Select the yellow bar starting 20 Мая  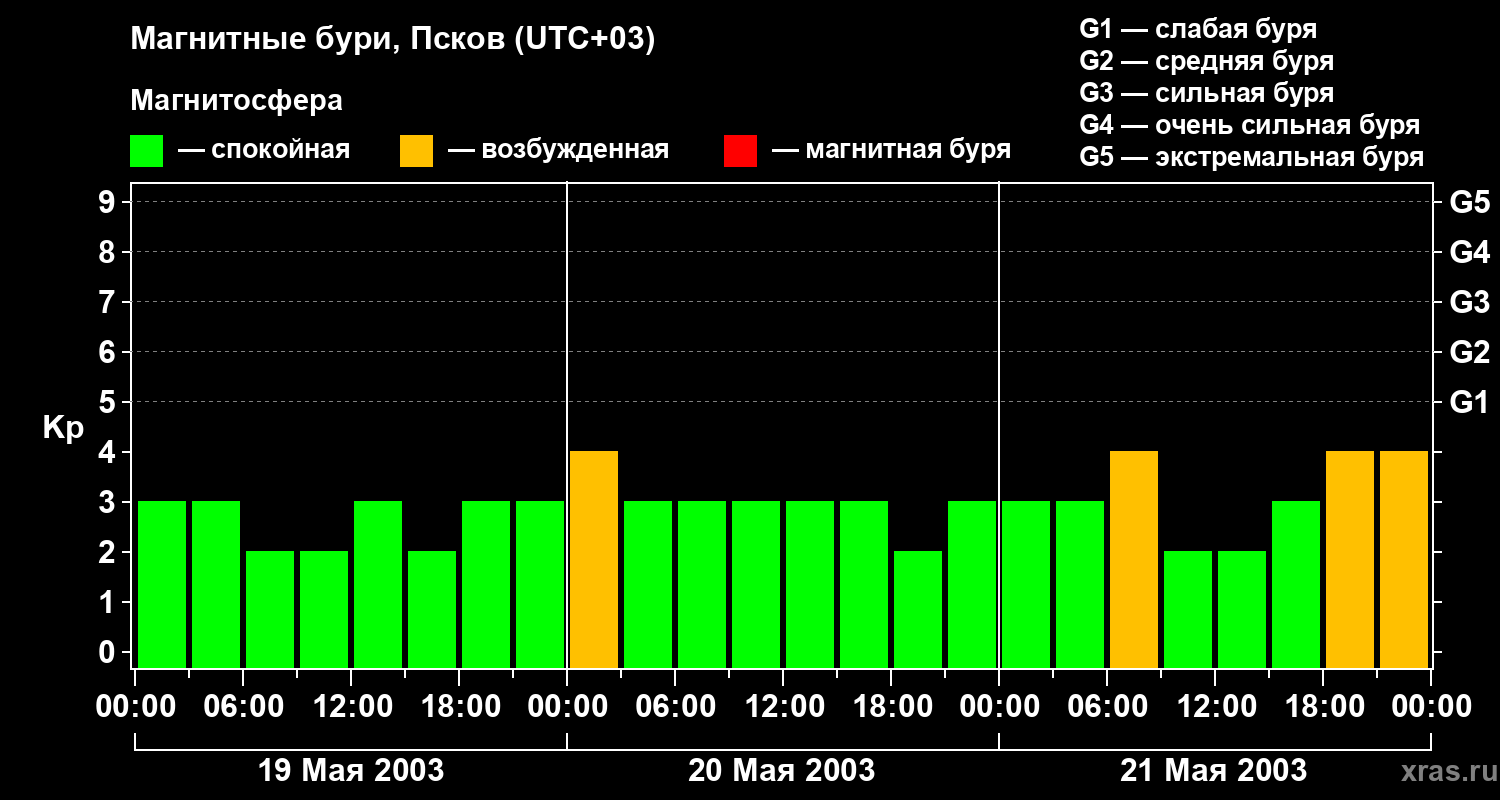[594, 559]
